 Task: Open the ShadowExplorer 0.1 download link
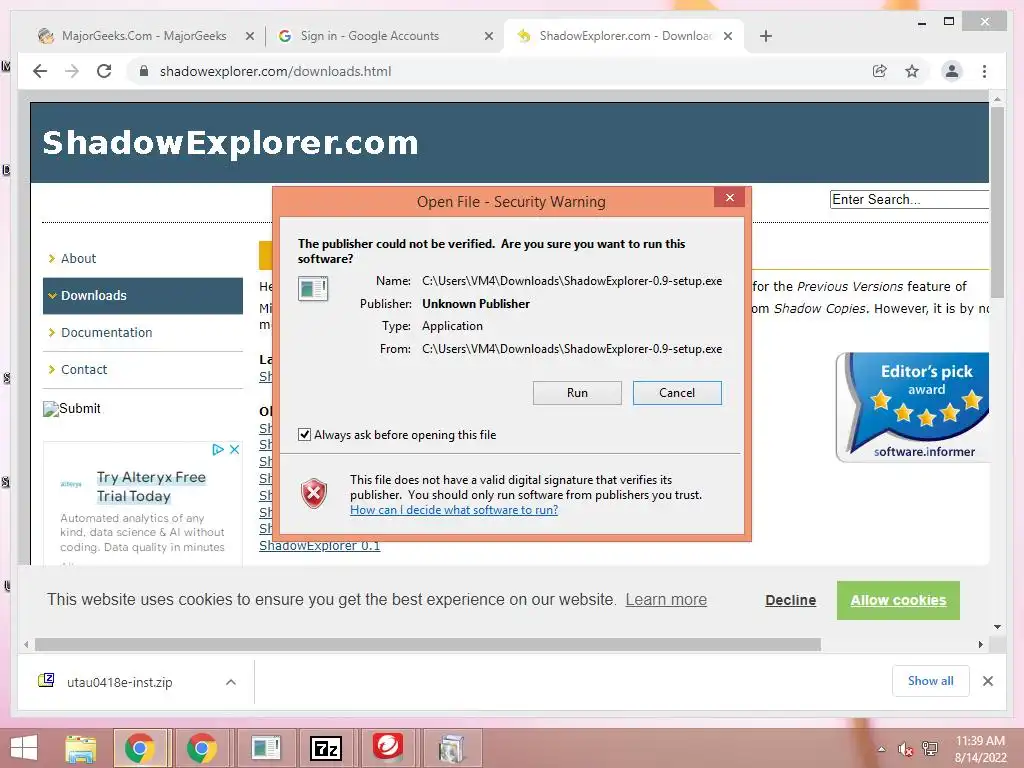coord(319,545)
